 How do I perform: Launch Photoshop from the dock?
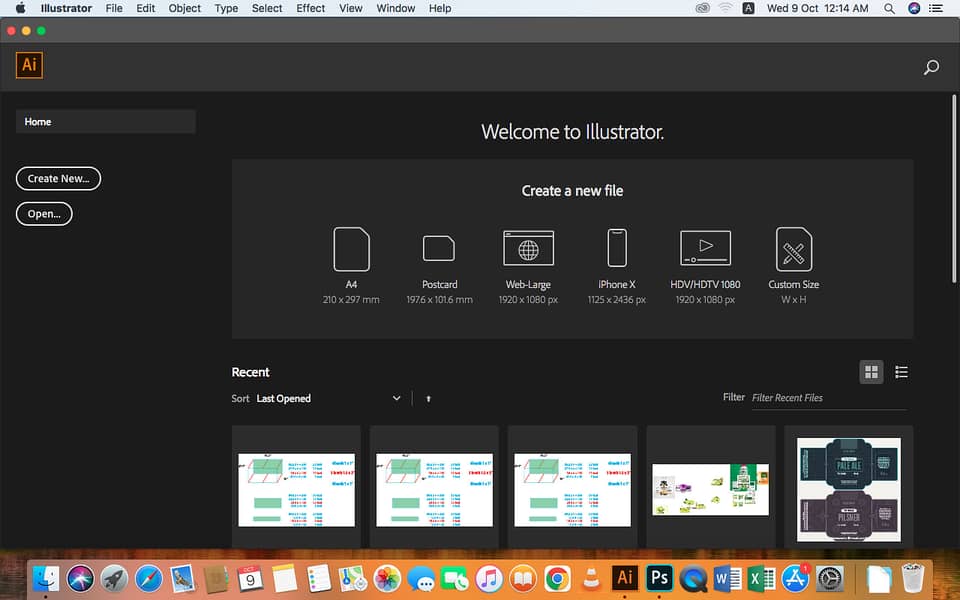click(659, 577)
